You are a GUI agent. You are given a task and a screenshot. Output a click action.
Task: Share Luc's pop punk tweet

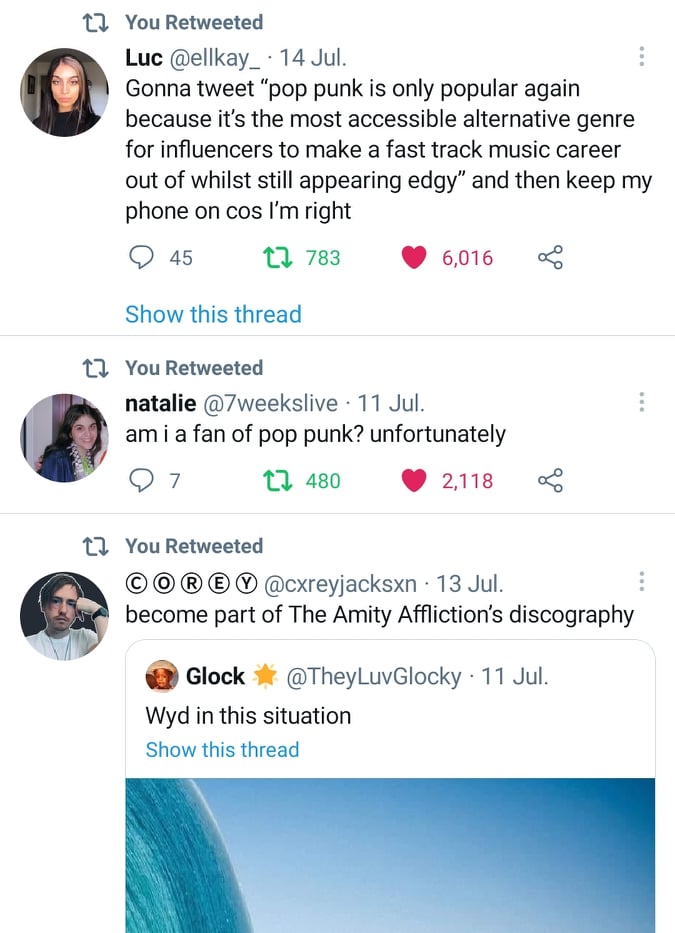[551, 258]
